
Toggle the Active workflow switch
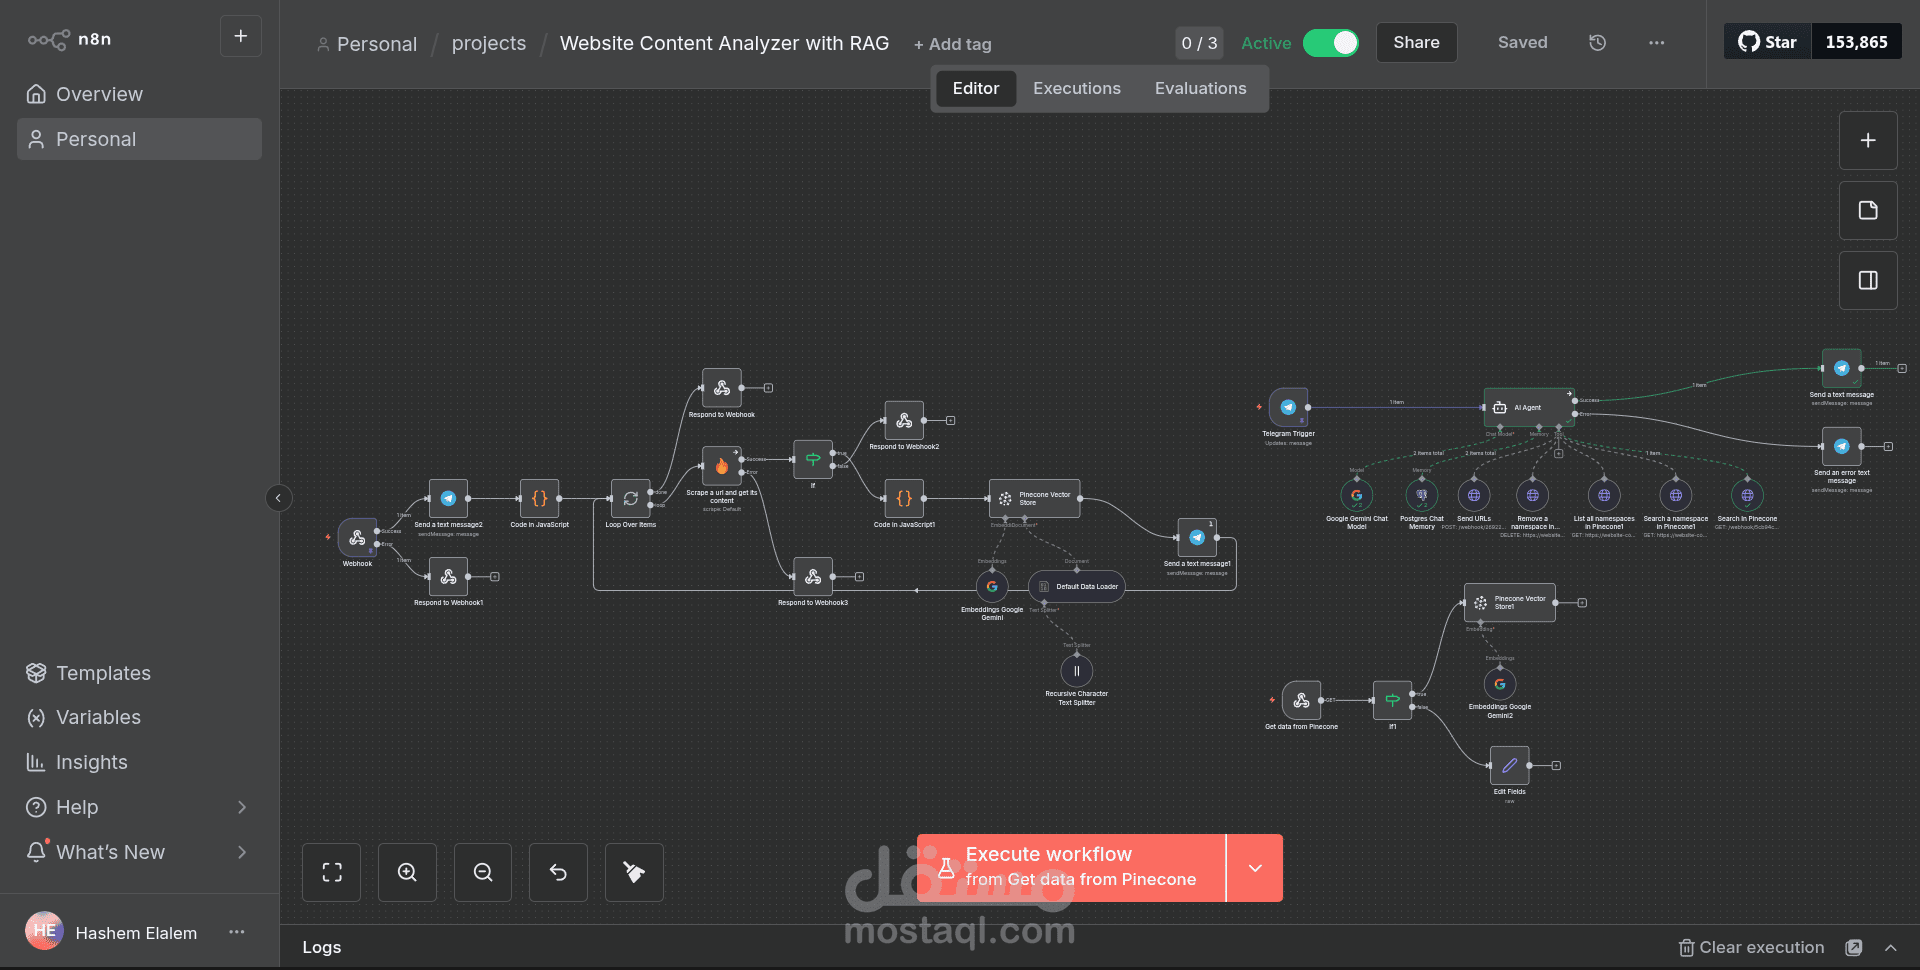pyautogui.click(x=1330, y=43)
